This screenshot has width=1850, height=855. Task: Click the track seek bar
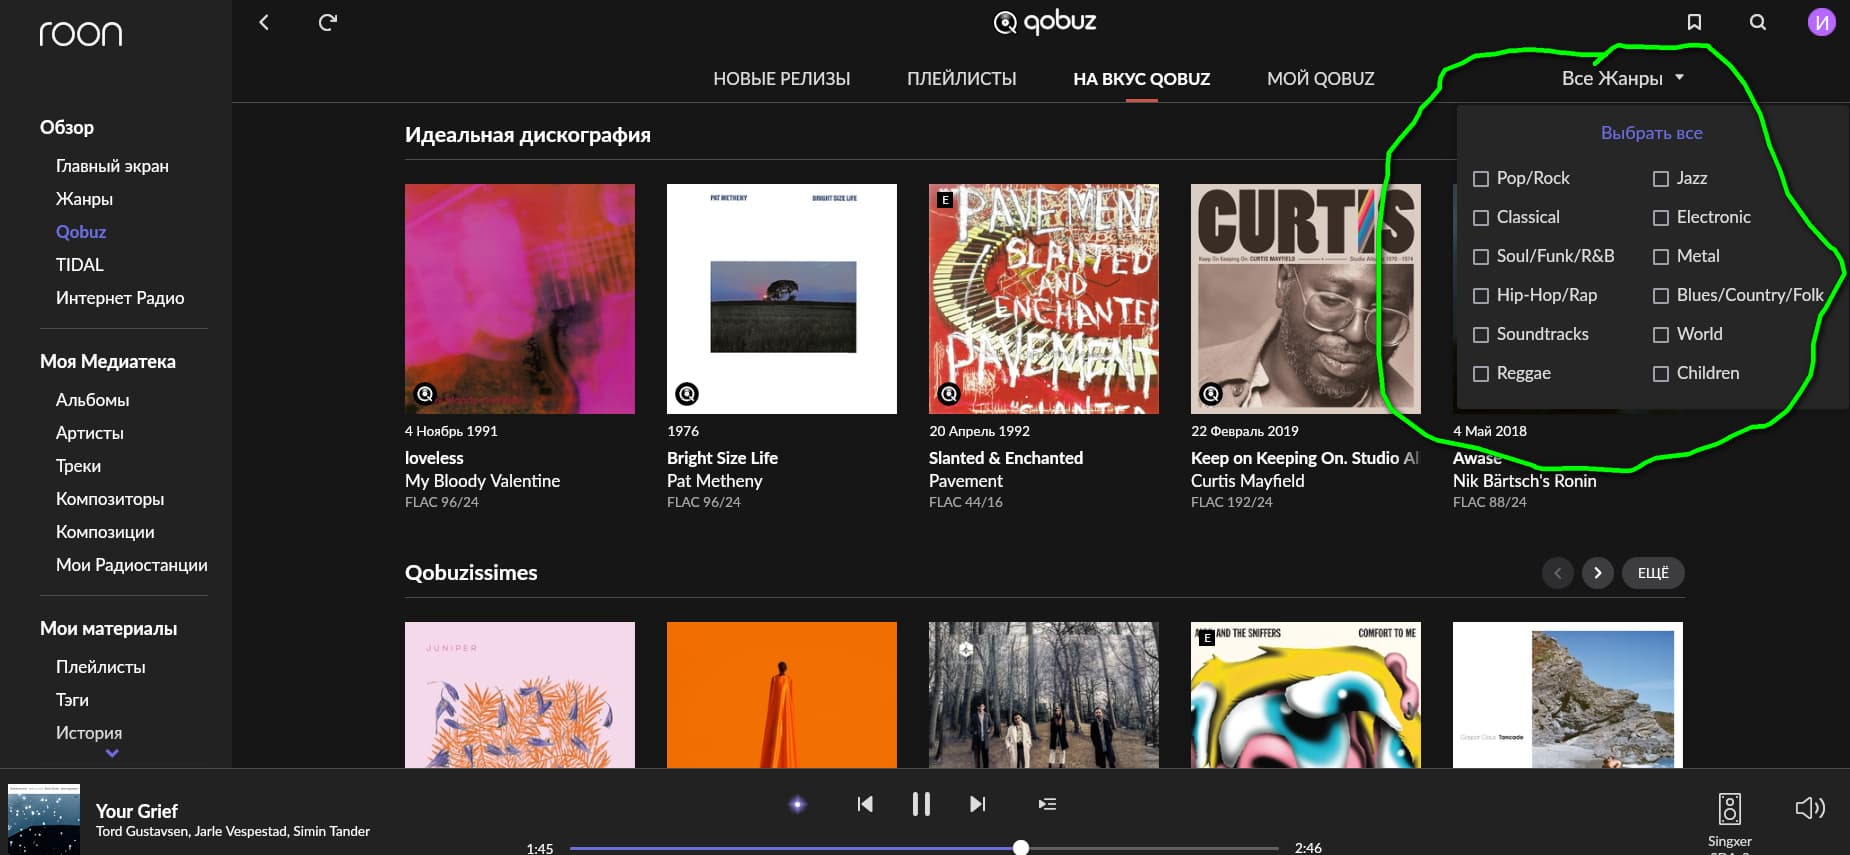point(924,848)
